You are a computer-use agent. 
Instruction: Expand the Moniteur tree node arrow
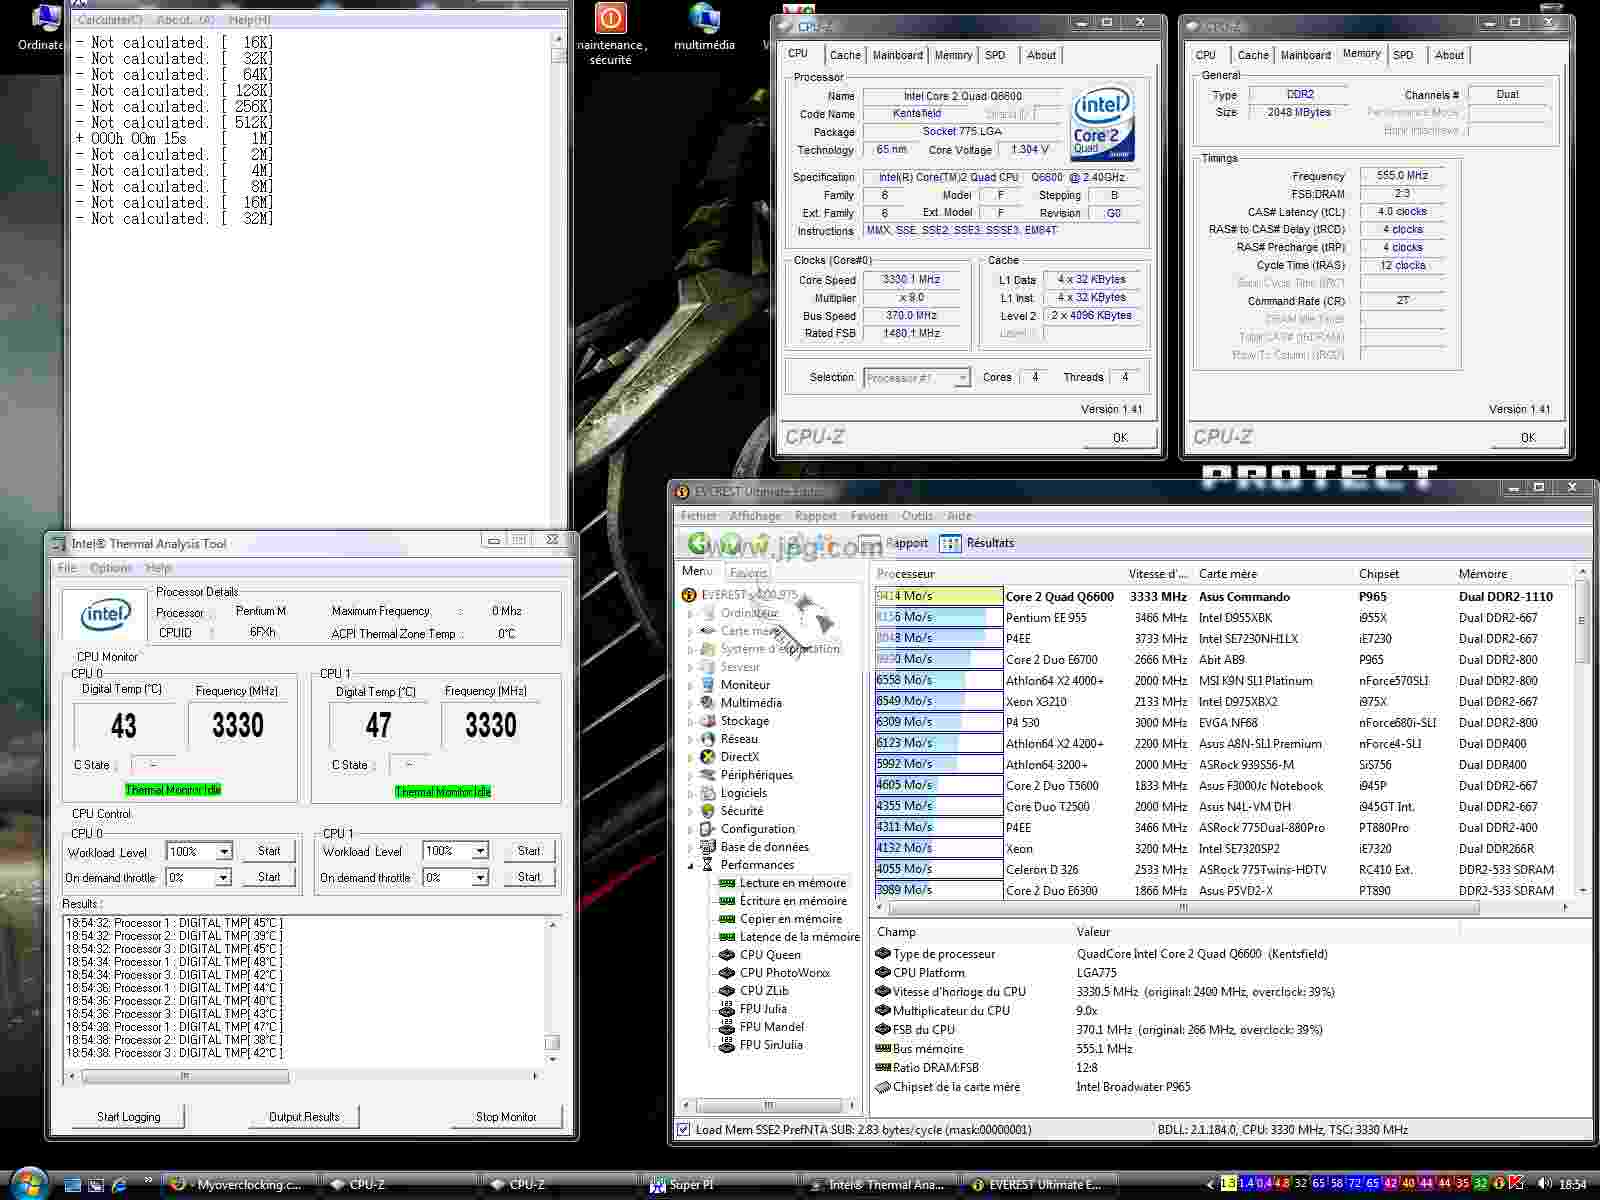(690, 685)
